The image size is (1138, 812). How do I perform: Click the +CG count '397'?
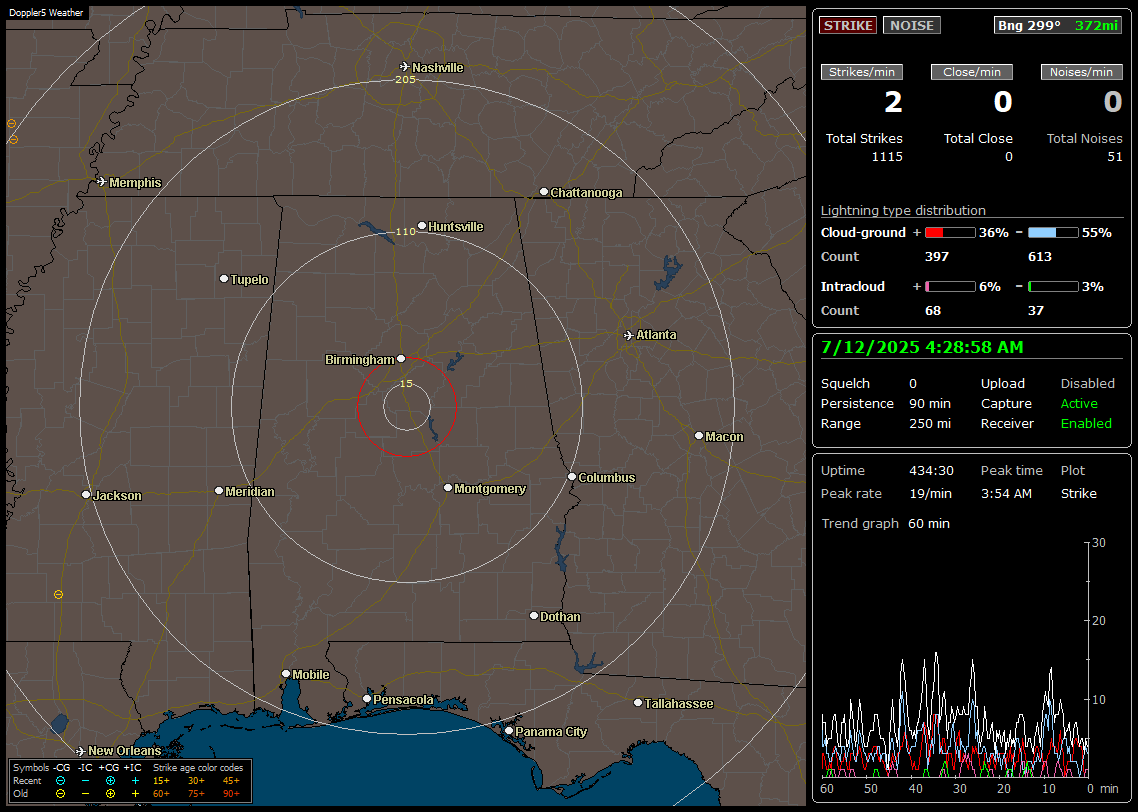936,256
